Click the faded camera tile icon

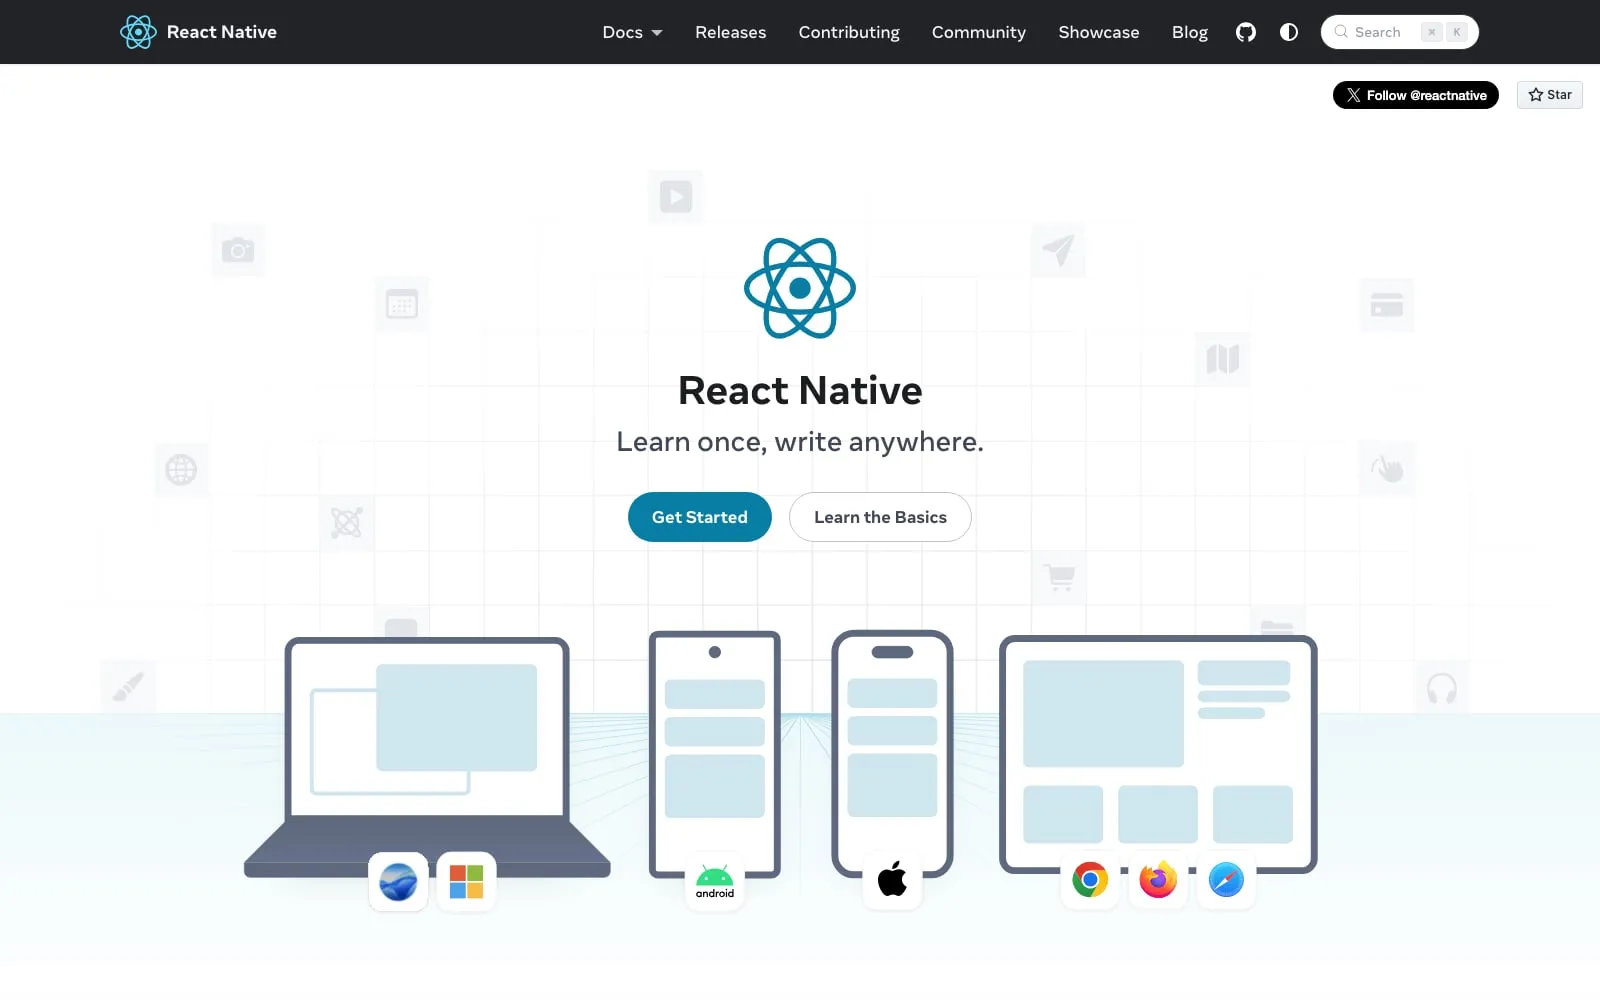[238, 250]
